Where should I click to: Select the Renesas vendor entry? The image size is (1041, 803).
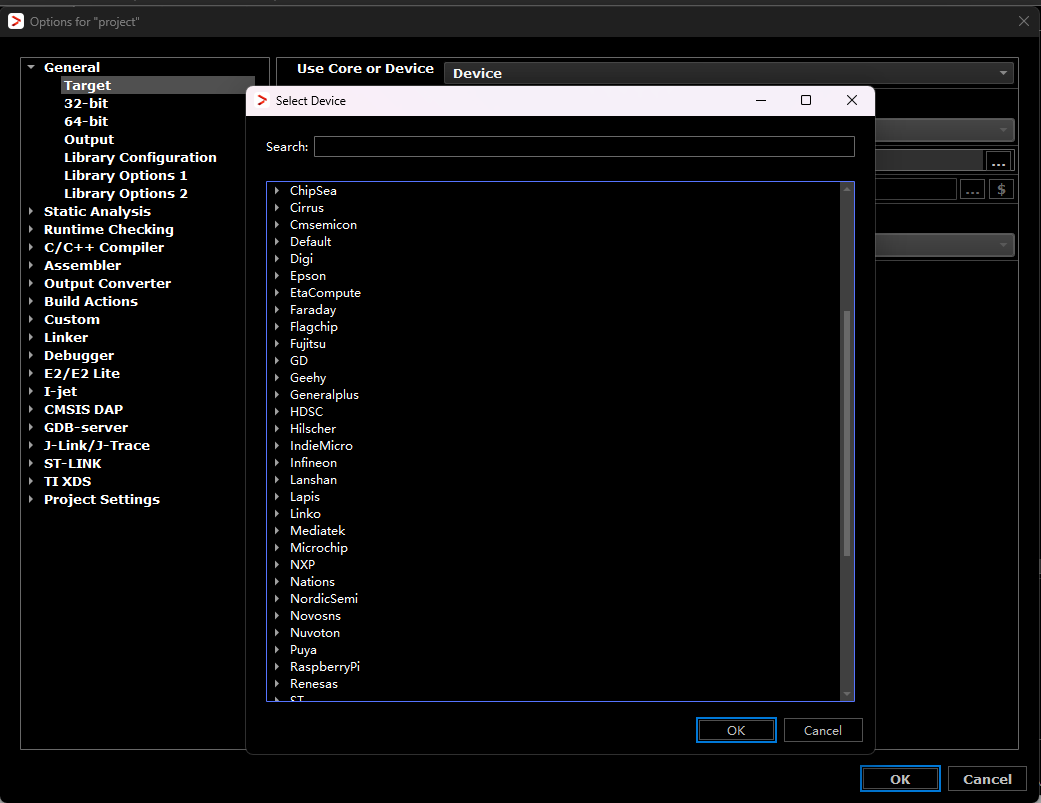[314, 684]
